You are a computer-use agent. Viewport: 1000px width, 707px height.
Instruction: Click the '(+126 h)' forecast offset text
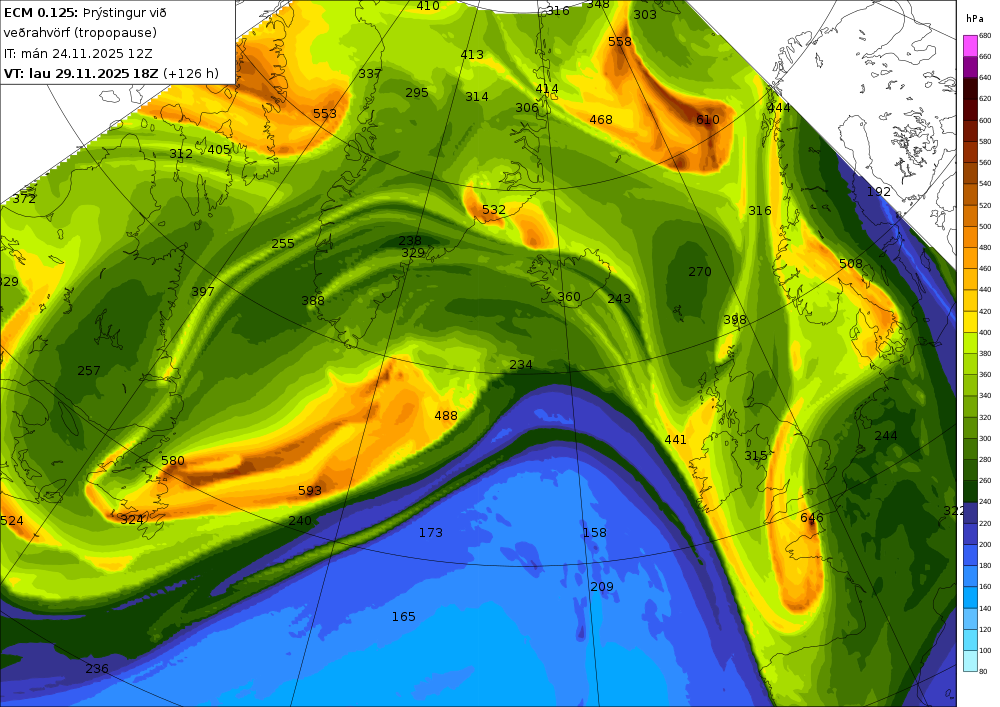click(x=191, y=73)
